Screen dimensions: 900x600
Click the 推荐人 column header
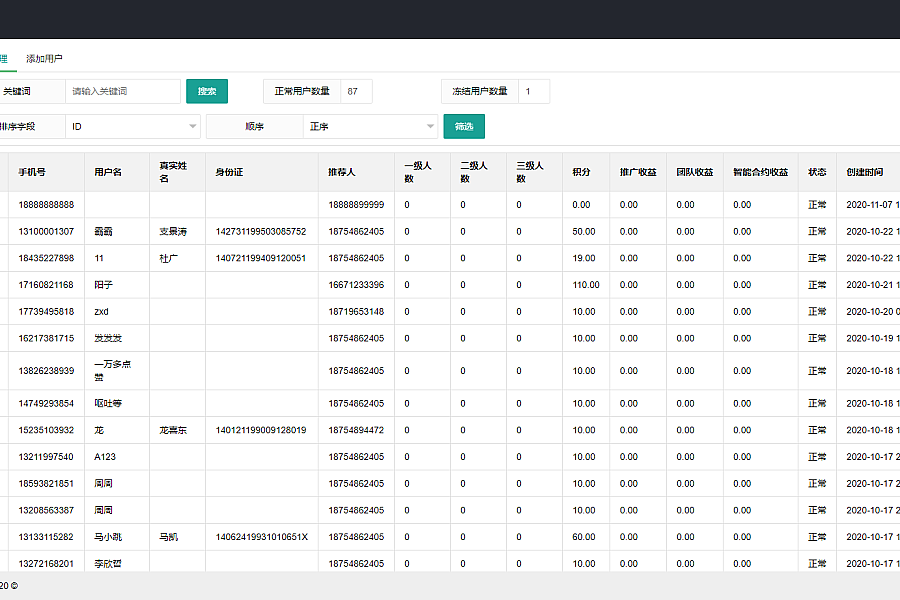[342, 172]
